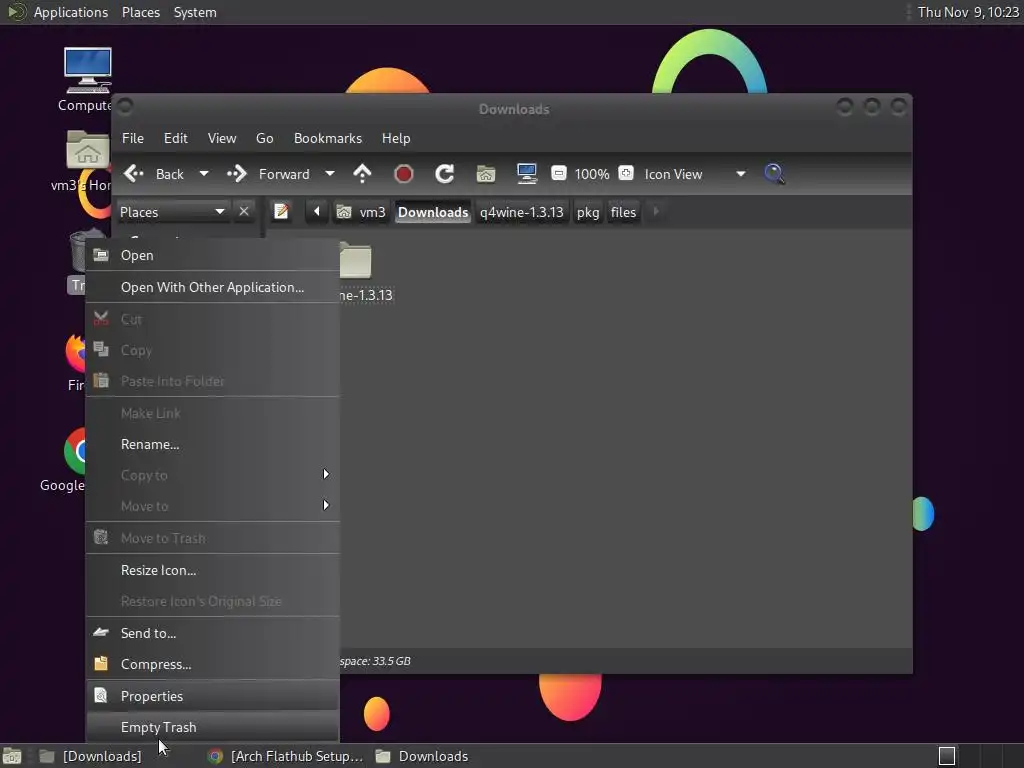Choose Send to in context menu
Image resolution: width=1024 pixels, height=768 pixels.
click(213, 633)
